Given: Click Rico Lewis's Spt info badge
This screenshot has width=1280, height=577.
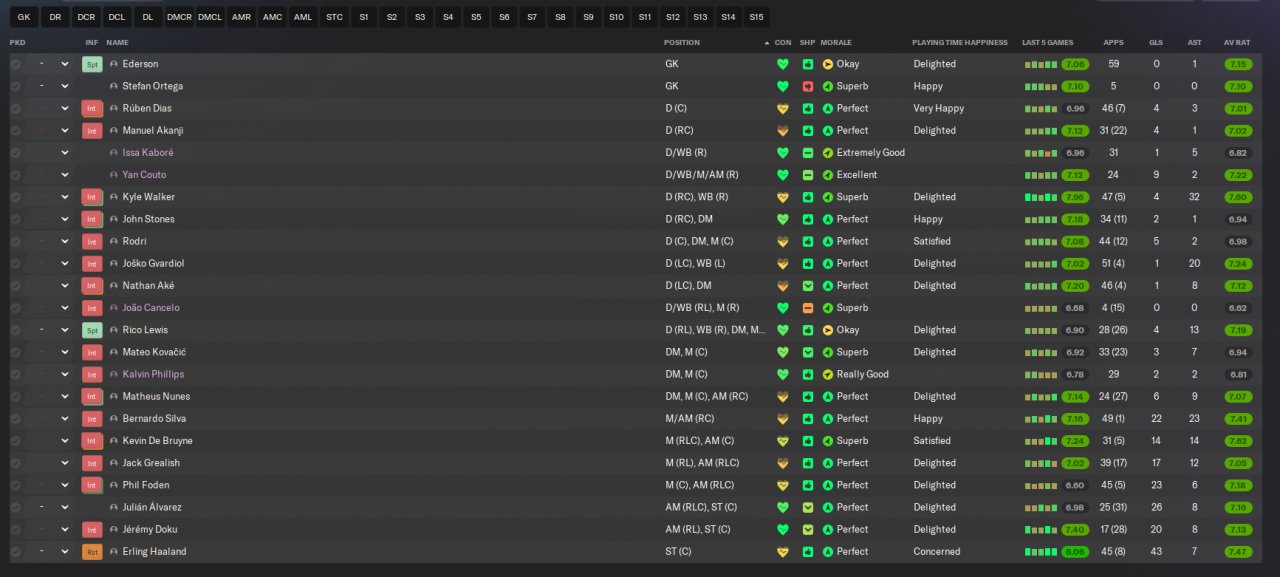Looking at the screenshot, I should (x=92, y=330).
